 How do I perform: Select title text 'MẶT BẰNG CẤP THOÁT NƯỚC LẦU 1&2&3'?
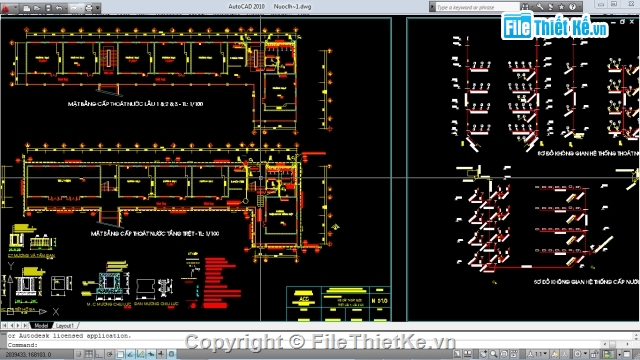[135, 104]
